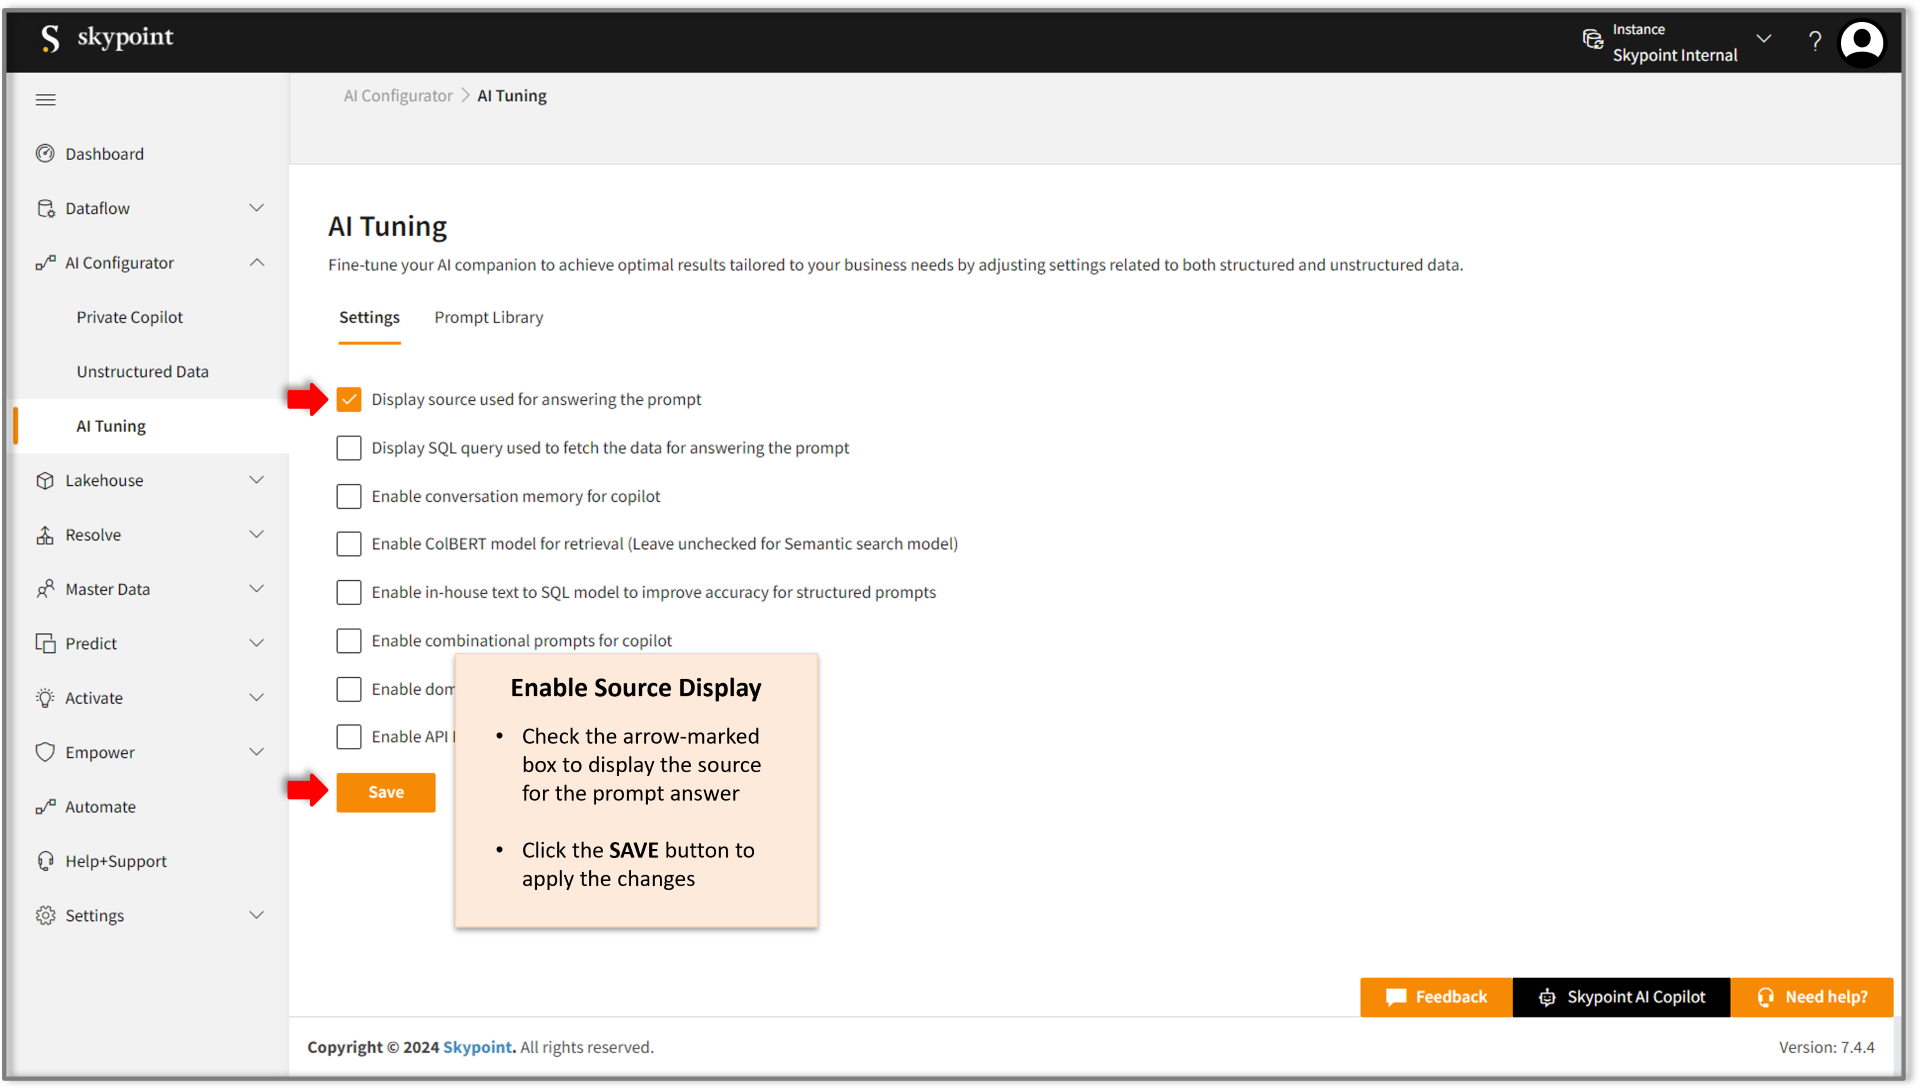Switch to the Prompt Library tab
The height and width of the screenshot is (1089, 1920).
tap(489, 318)
